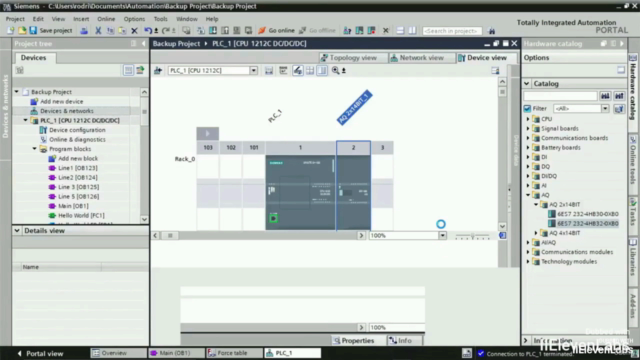
Task: Click the Go online button
Action: 276,31
